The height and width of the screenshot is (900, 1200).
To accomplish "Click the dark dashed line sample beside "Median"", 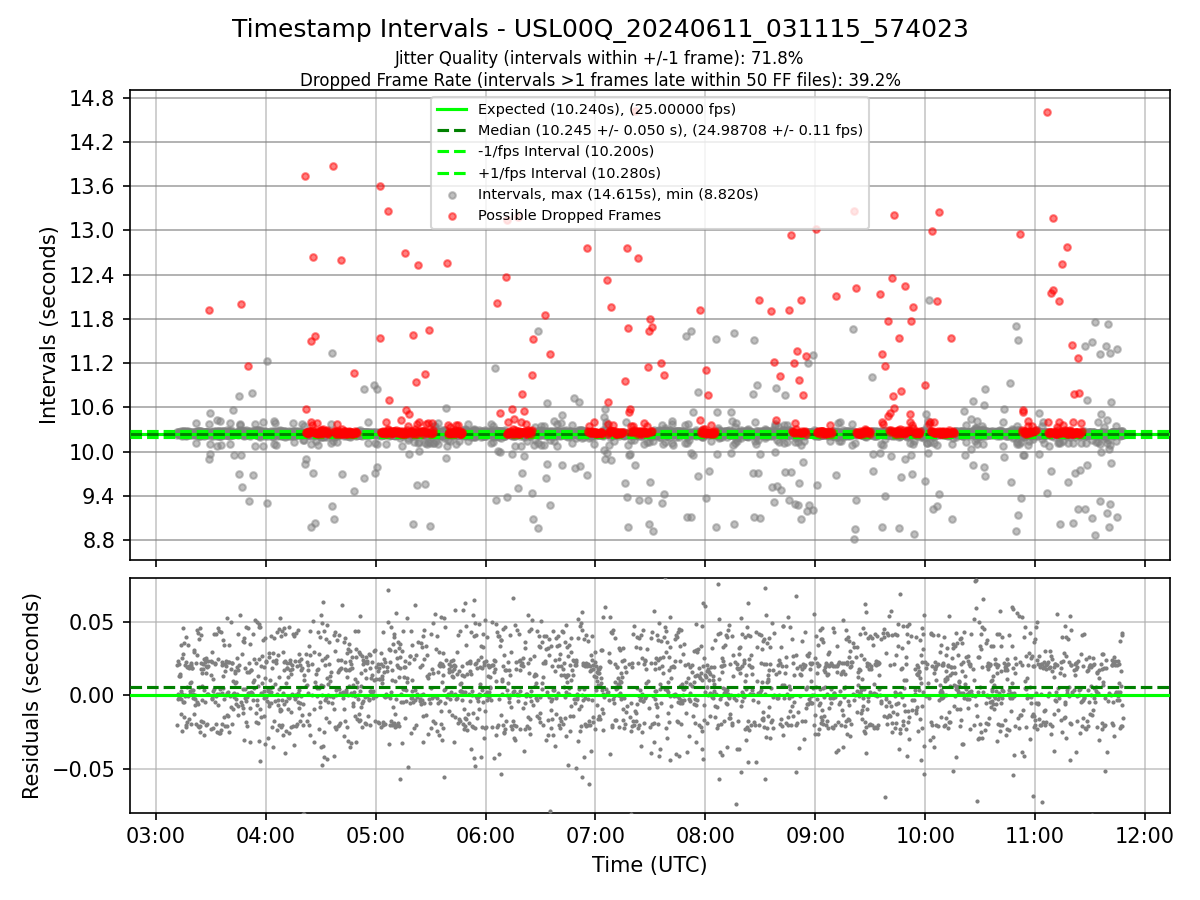I will click(453, 130).
